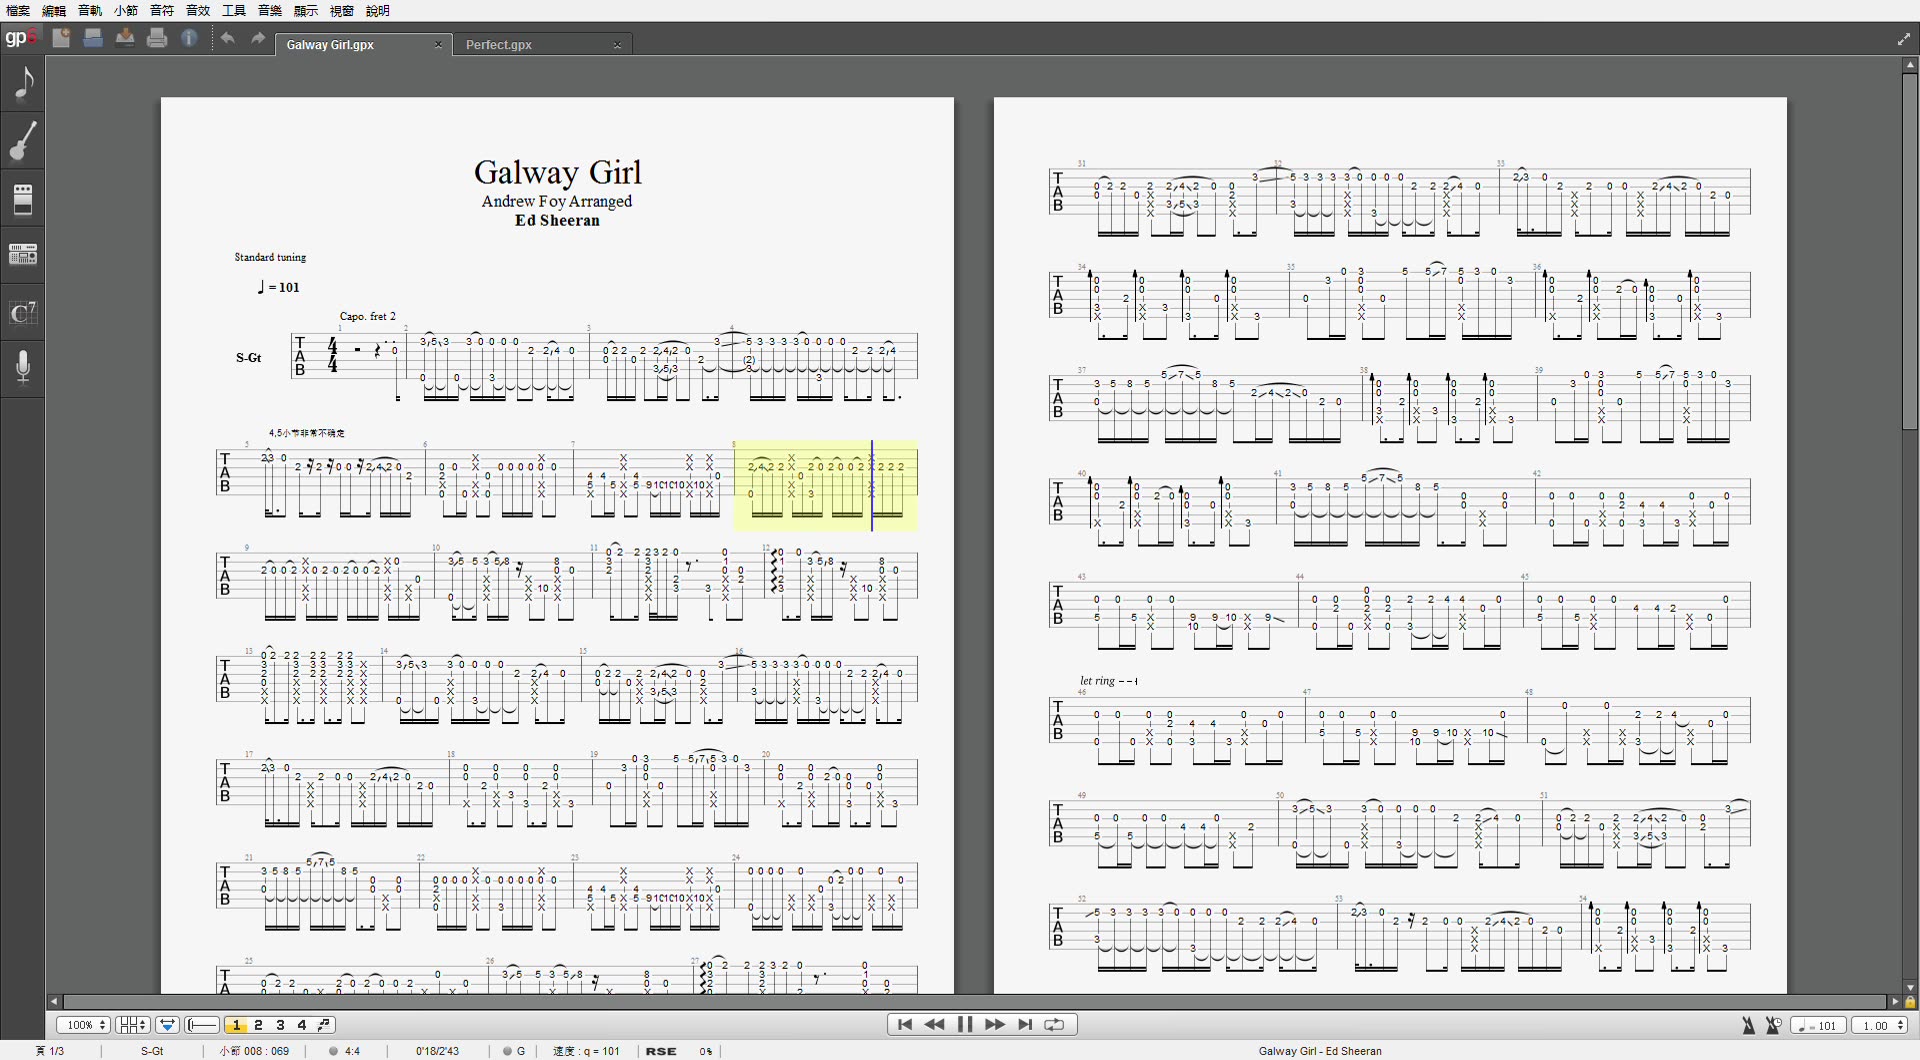Image resolution: width=1920 pixels, height=1060 pixels.
Task: Save the file with the download-tray icon
Action: [x=125, y=38]
